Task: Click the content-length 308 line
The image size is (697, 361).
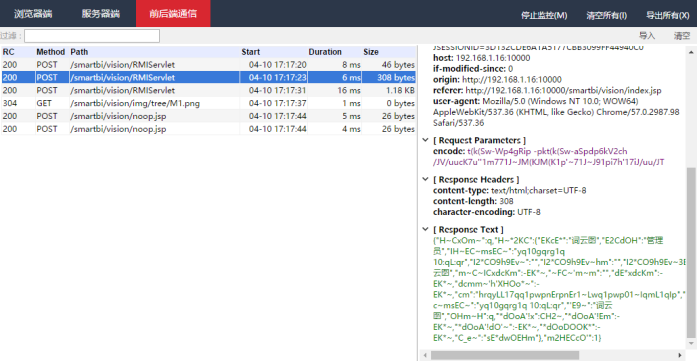Action: point(473,201)
